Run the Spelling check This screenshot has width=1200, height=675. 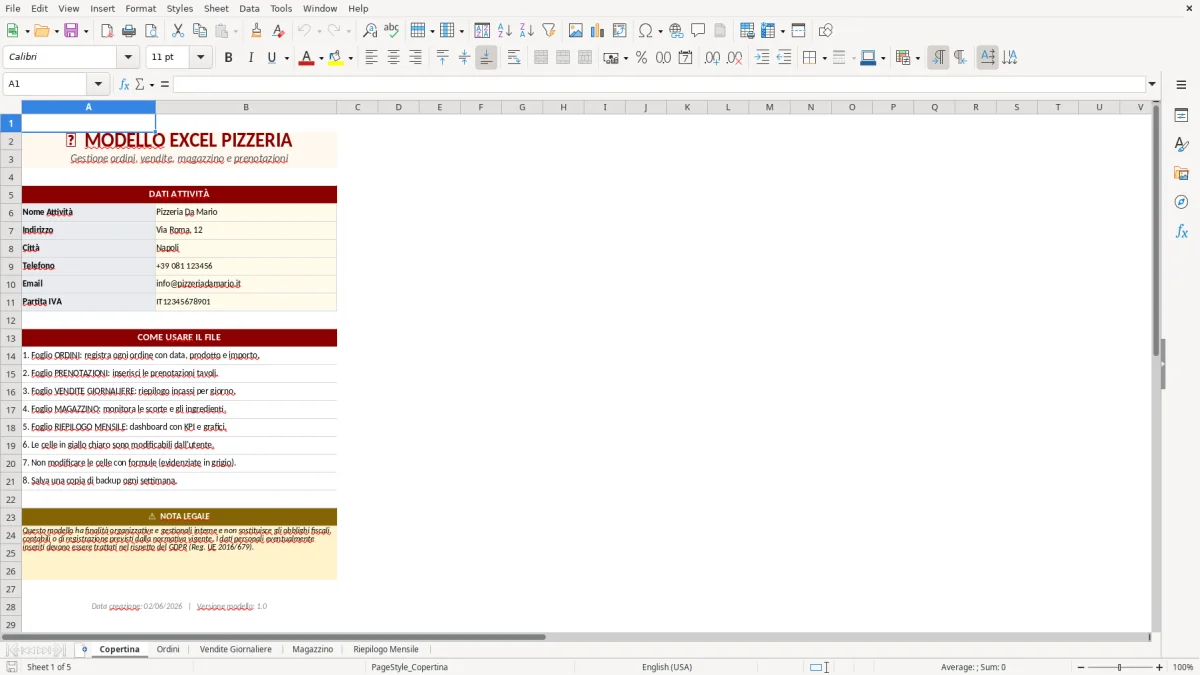point(392,31)
